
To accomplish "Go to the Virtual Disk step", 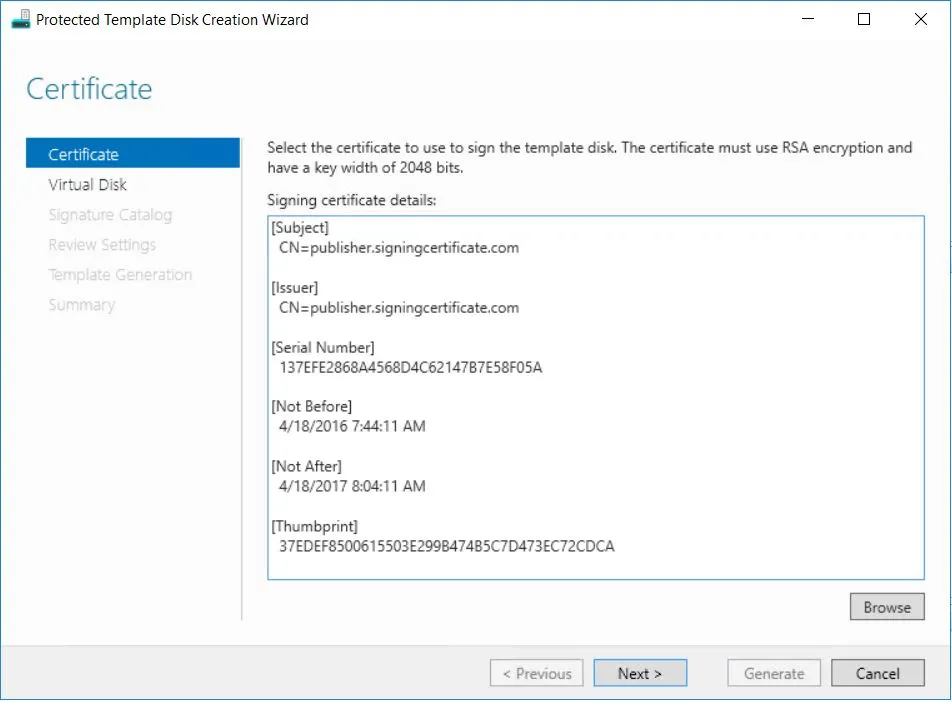I will pyautogui.click(x=88, y=184).
